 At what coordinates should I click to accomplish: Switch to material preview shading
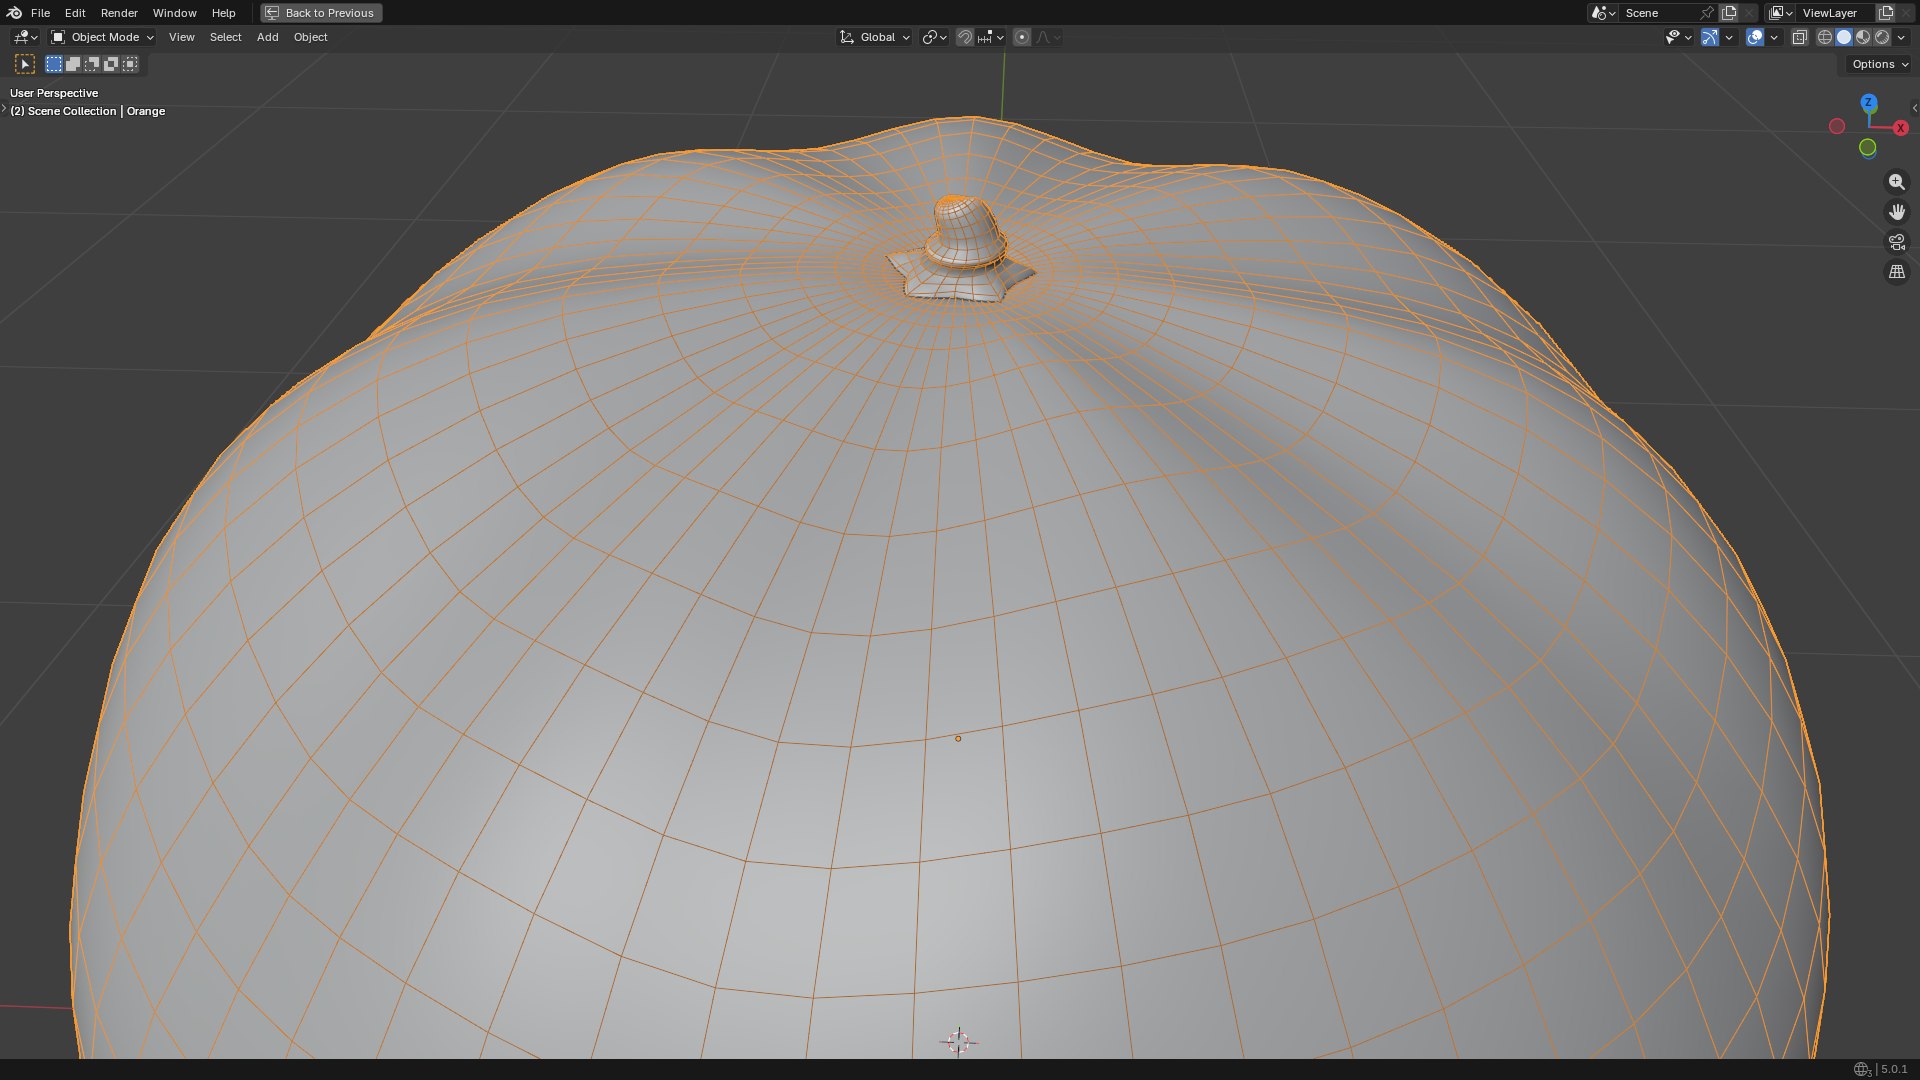point(1863,37)
